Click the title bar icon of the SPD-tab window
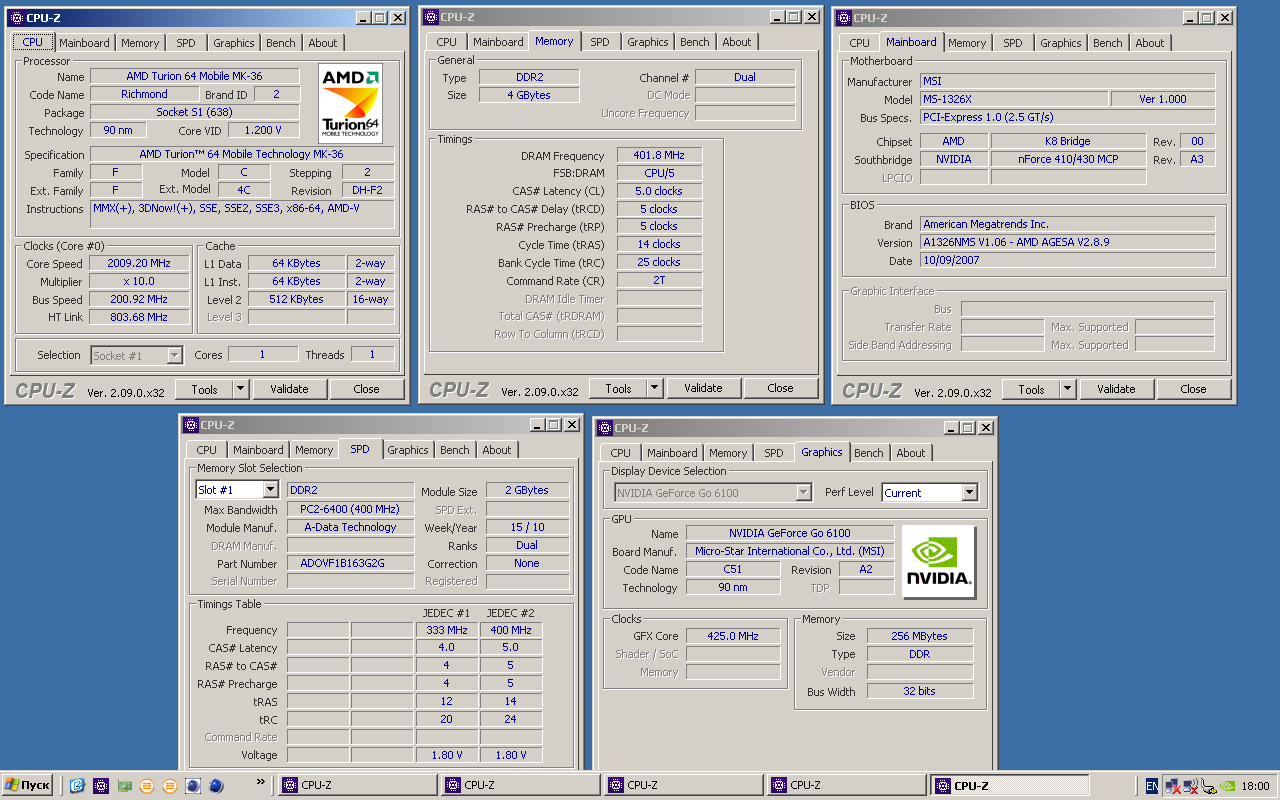The width and height of the screenshot is (1280, 800). click(191, 425)
